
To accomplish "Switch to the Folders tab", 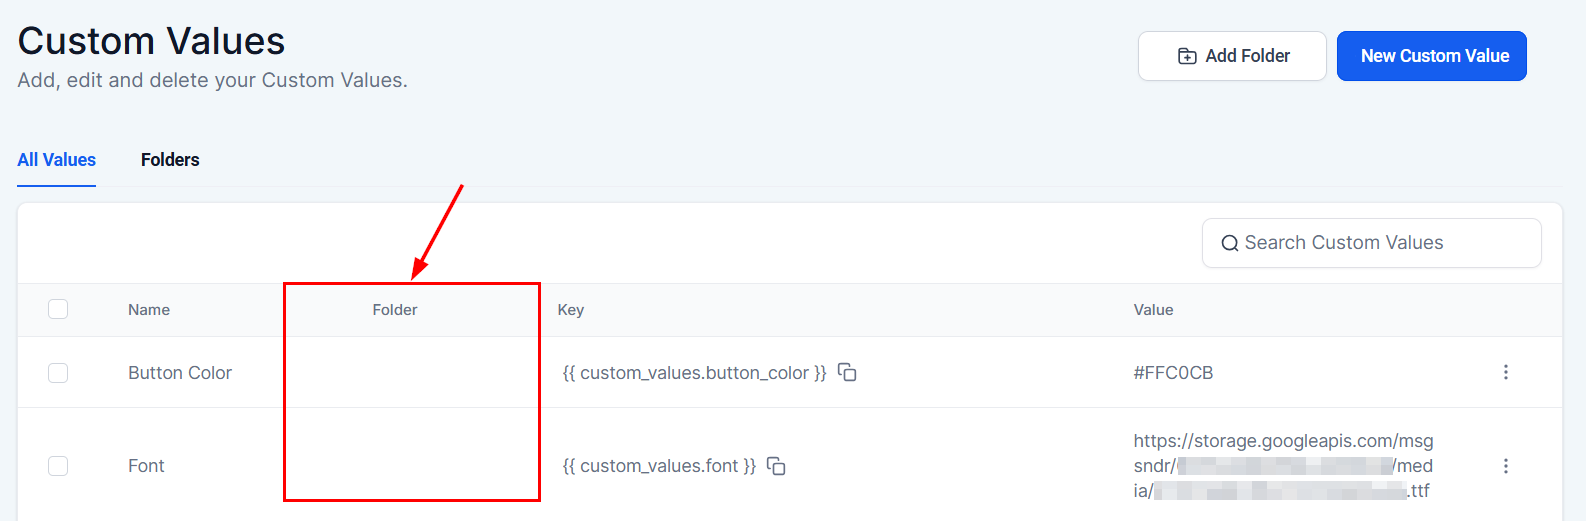I will click(x=170, y=160).
